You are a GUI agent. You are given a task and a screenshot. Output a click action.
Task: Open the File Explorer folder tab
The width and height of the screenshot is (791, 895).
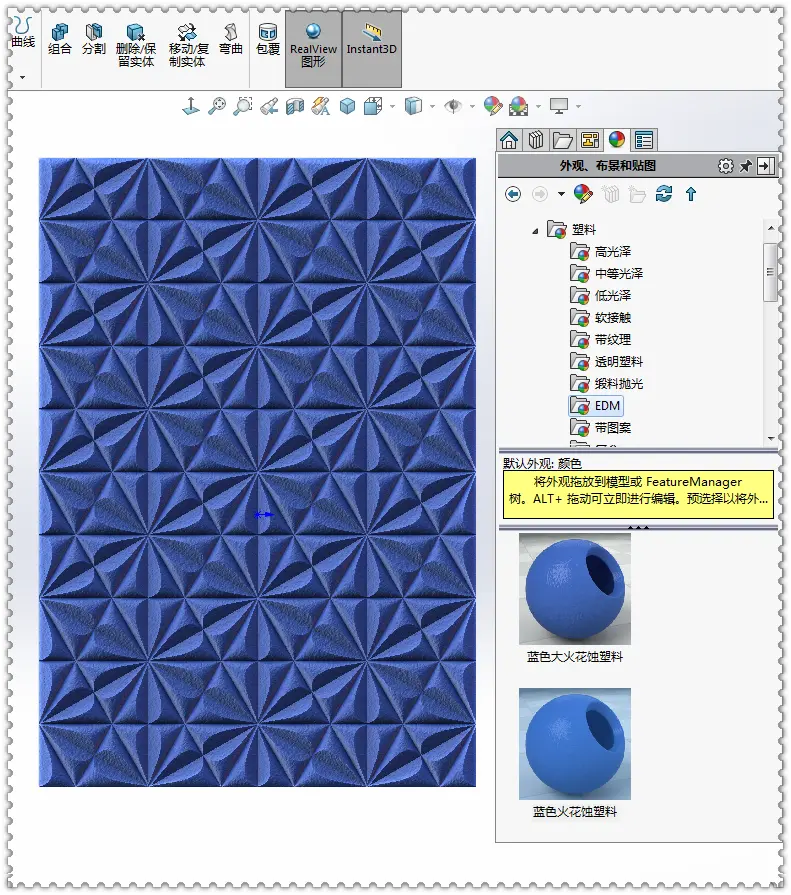[x=563, y=140]
